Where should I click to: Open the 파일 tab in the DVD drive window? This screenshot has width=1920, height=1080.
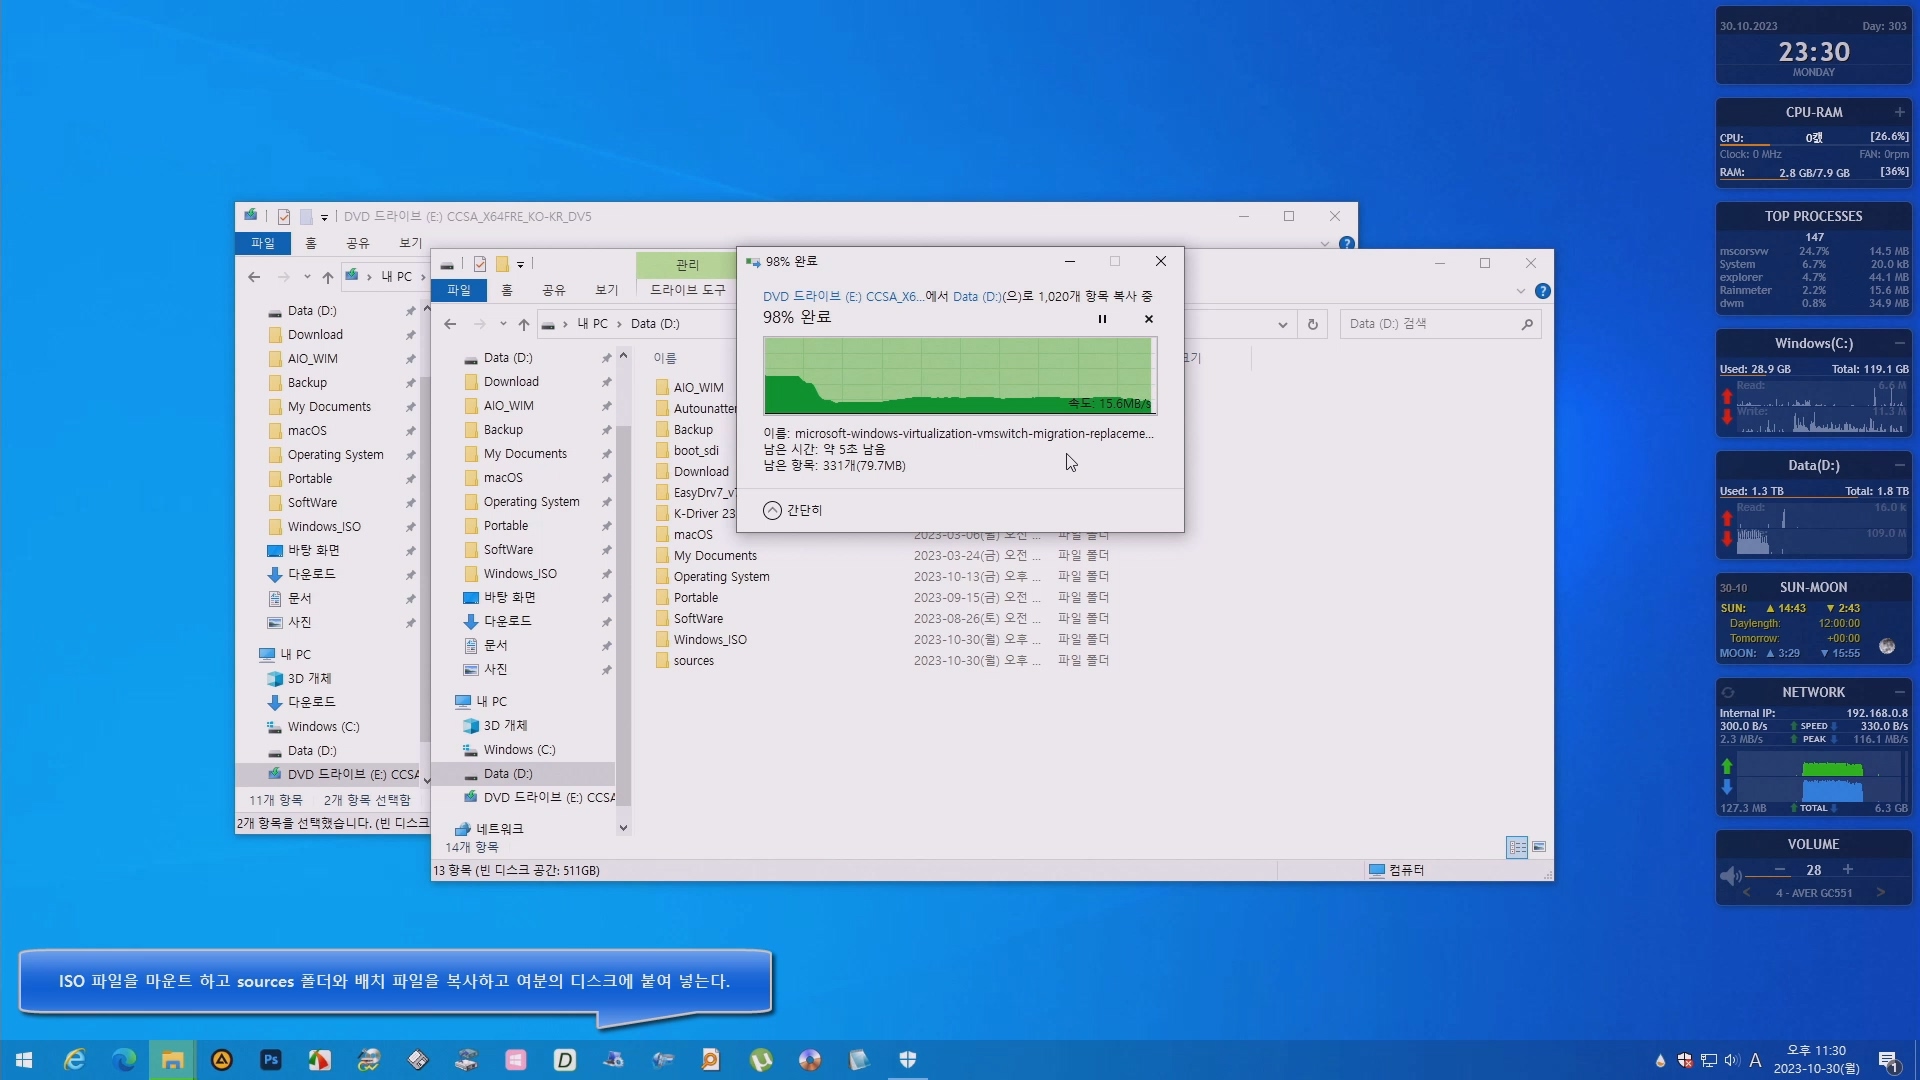[263, 243]
